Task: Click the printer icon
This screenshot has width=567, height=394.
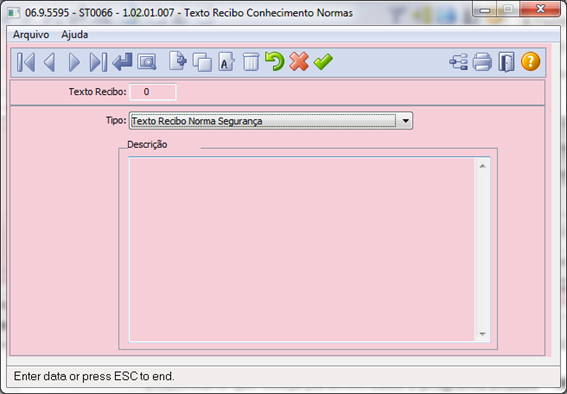Action: pos(482,62)
